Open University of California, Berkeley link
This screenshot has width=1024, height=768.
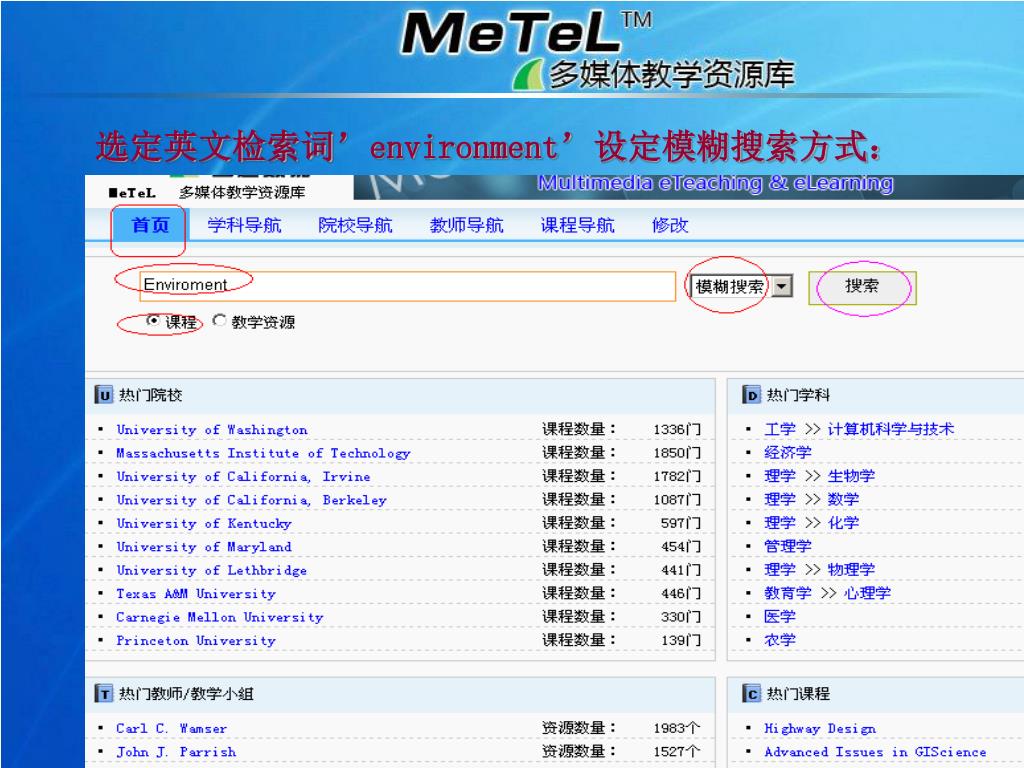click(251, 500)
